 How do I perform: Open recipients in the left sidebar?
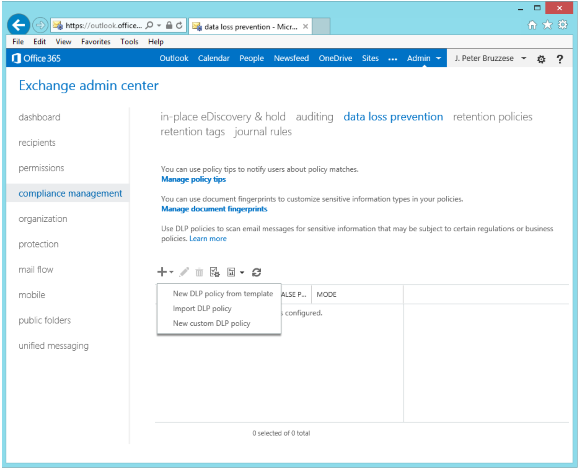pos(37,143)
